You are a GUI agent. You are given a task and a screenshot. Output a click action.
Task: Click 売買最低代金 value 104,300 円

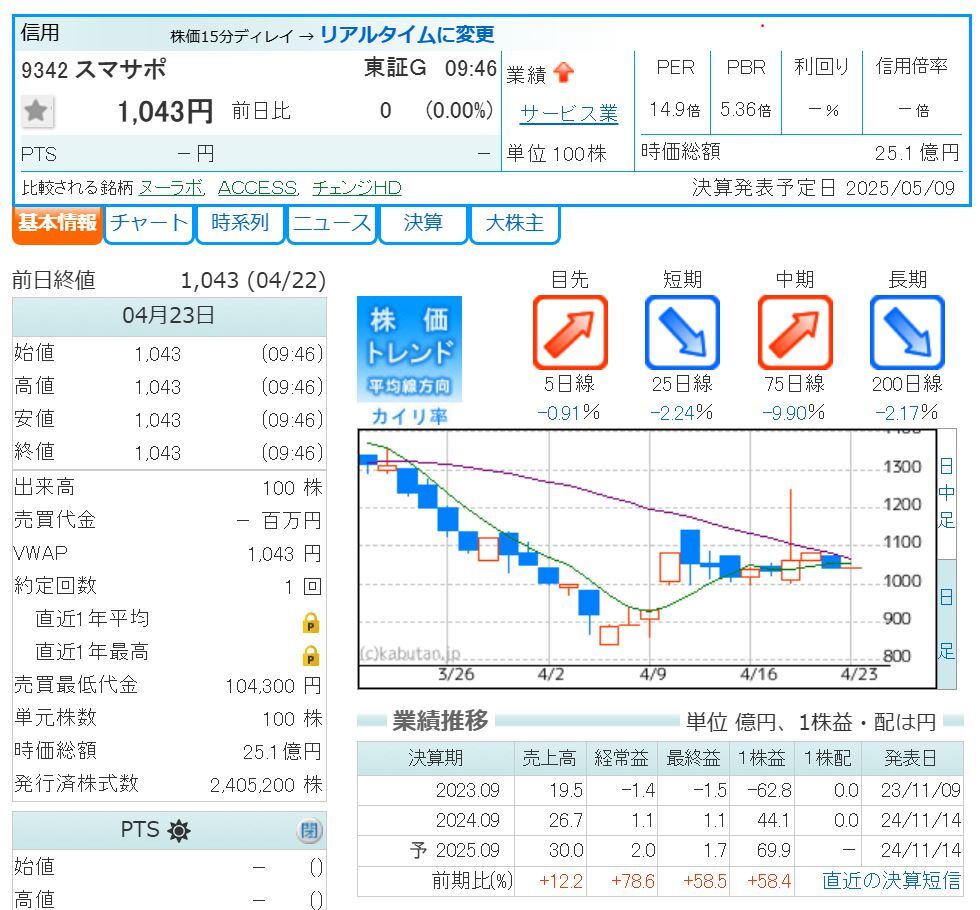point(273,686)
